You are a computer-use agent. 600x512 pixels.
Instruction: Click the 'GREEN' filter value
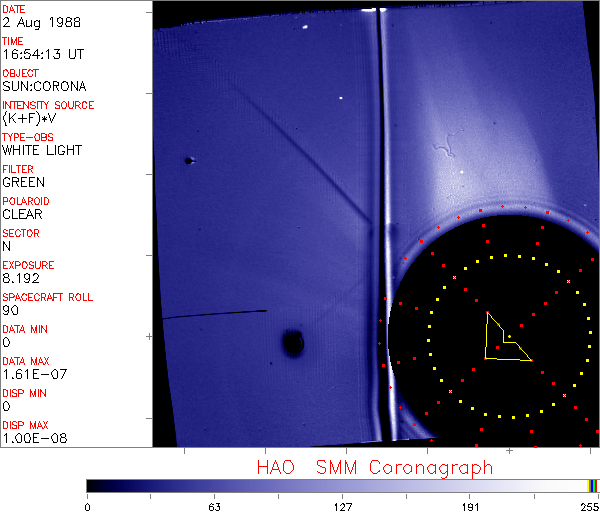pos(23,182)
